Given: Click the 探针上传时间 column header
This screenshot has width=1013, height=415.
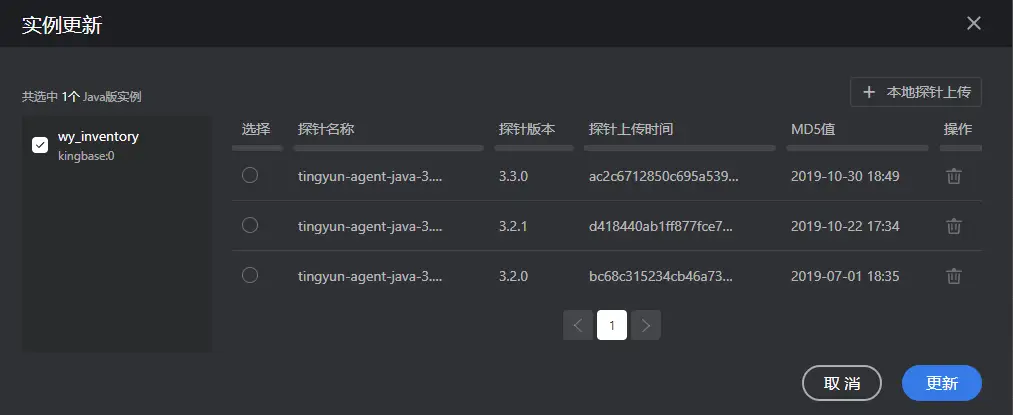Looking at the screenshot, I should point(631,129).
